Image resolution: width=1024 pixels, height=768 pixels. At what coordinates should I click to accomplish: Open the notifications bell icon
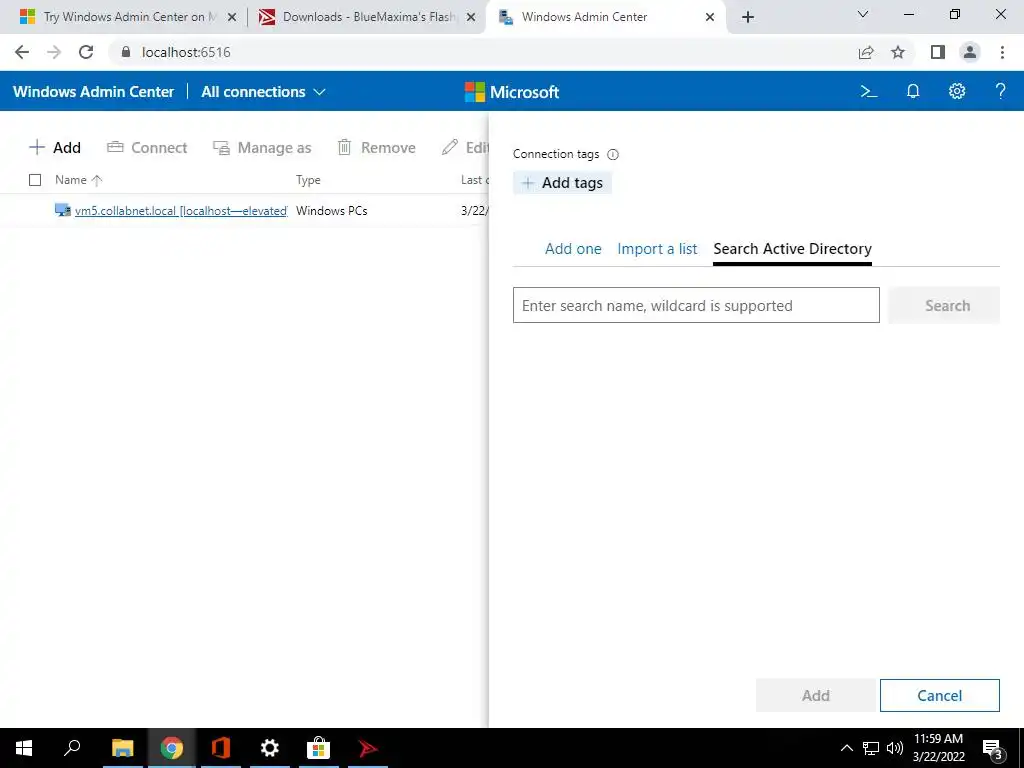pyautogui.click(x=913, y=91)
